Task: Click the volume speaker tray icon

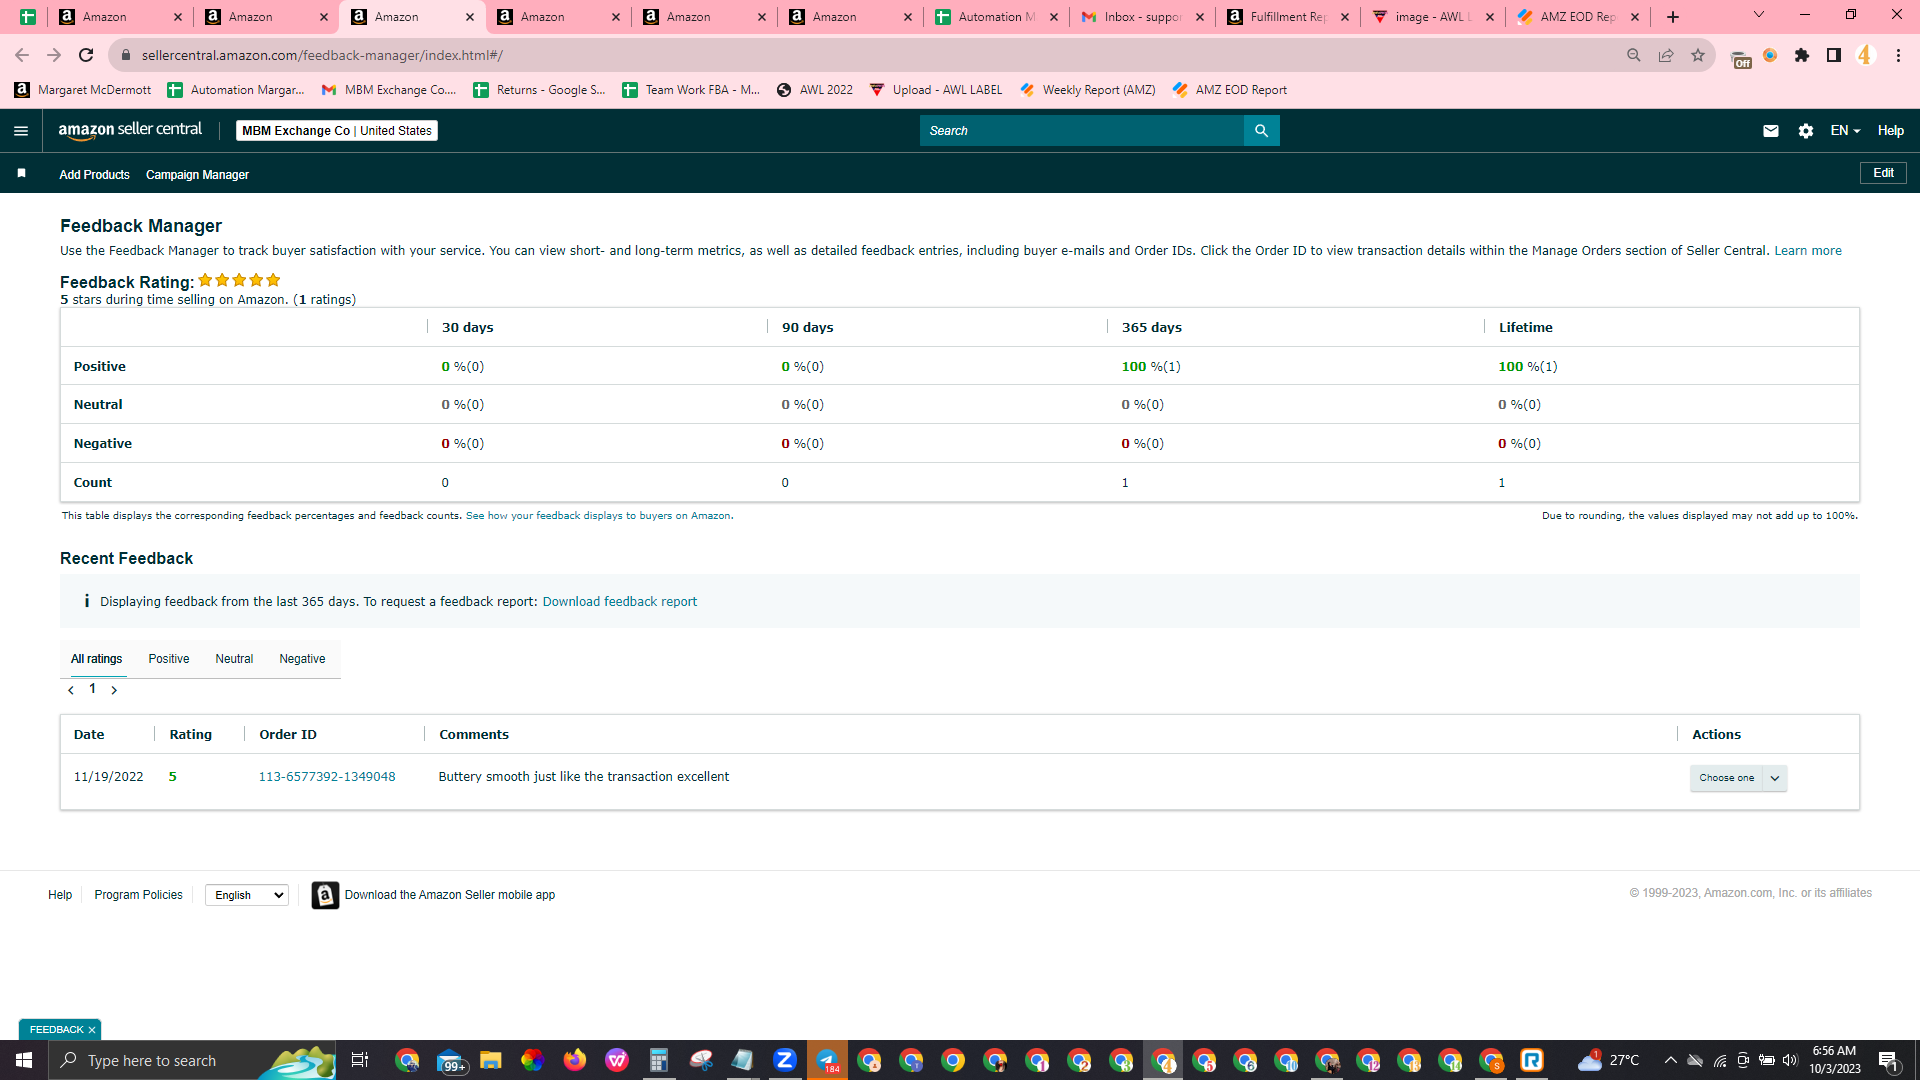Action: point(1790,1060)
